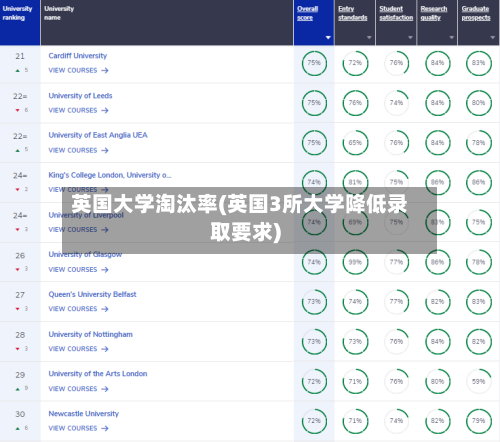
Task: View courses for Cardiff University
Action: [78, 70]
